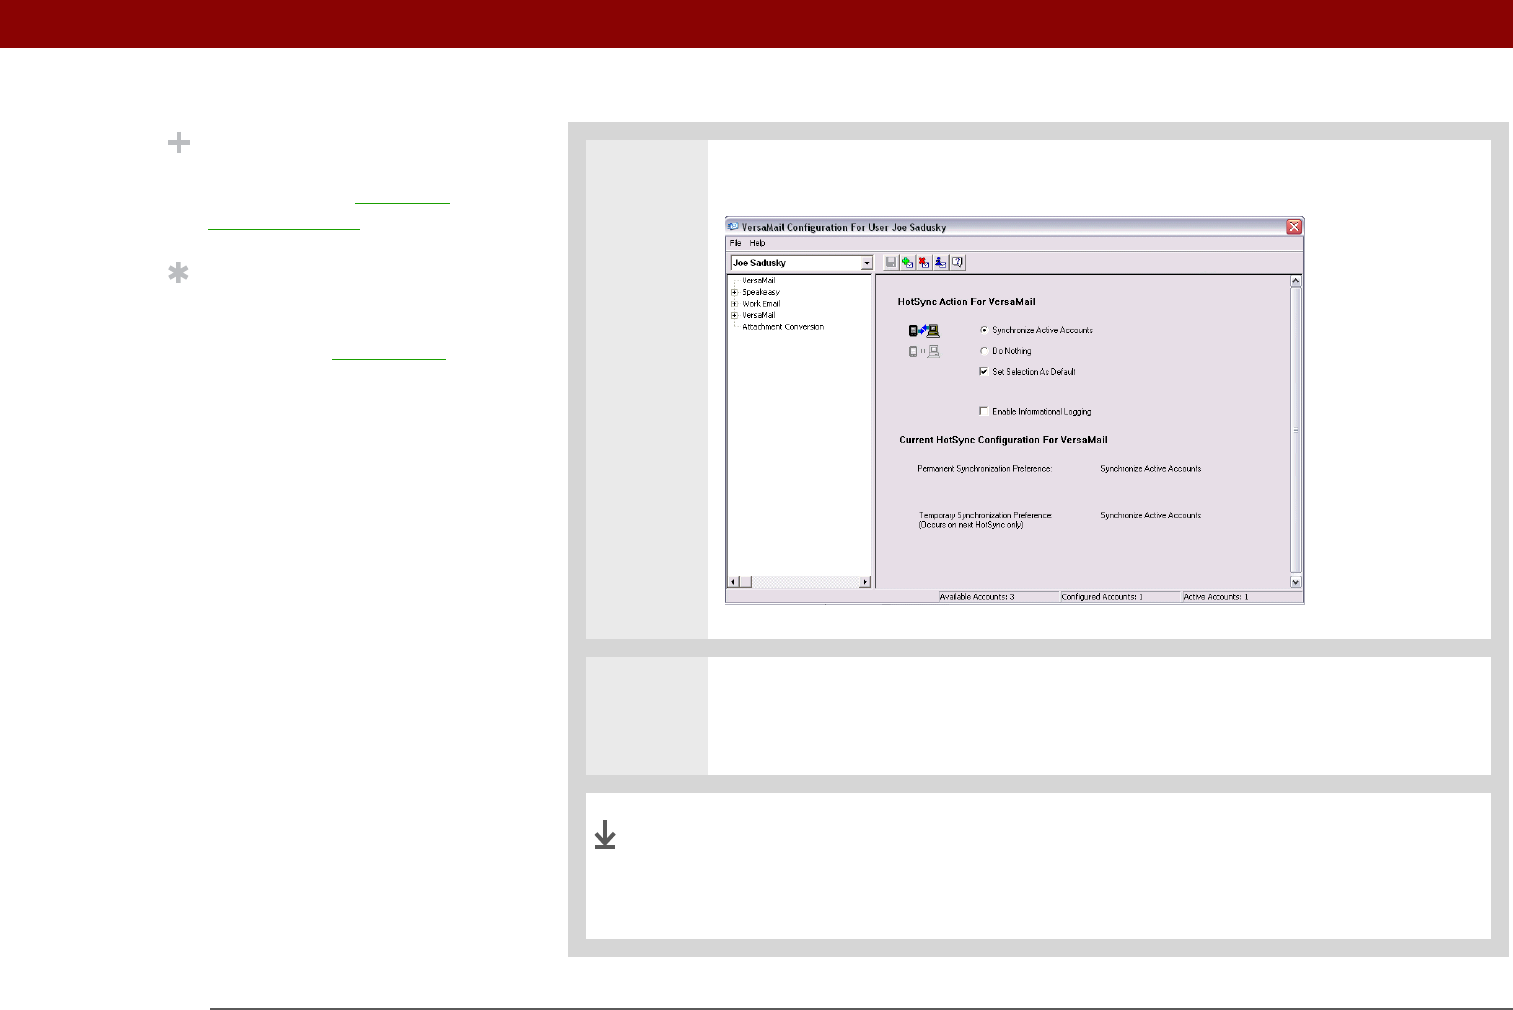Click the Save toolbar icon
Viewport: 1513px width, 1010px height.
point(891,263)
